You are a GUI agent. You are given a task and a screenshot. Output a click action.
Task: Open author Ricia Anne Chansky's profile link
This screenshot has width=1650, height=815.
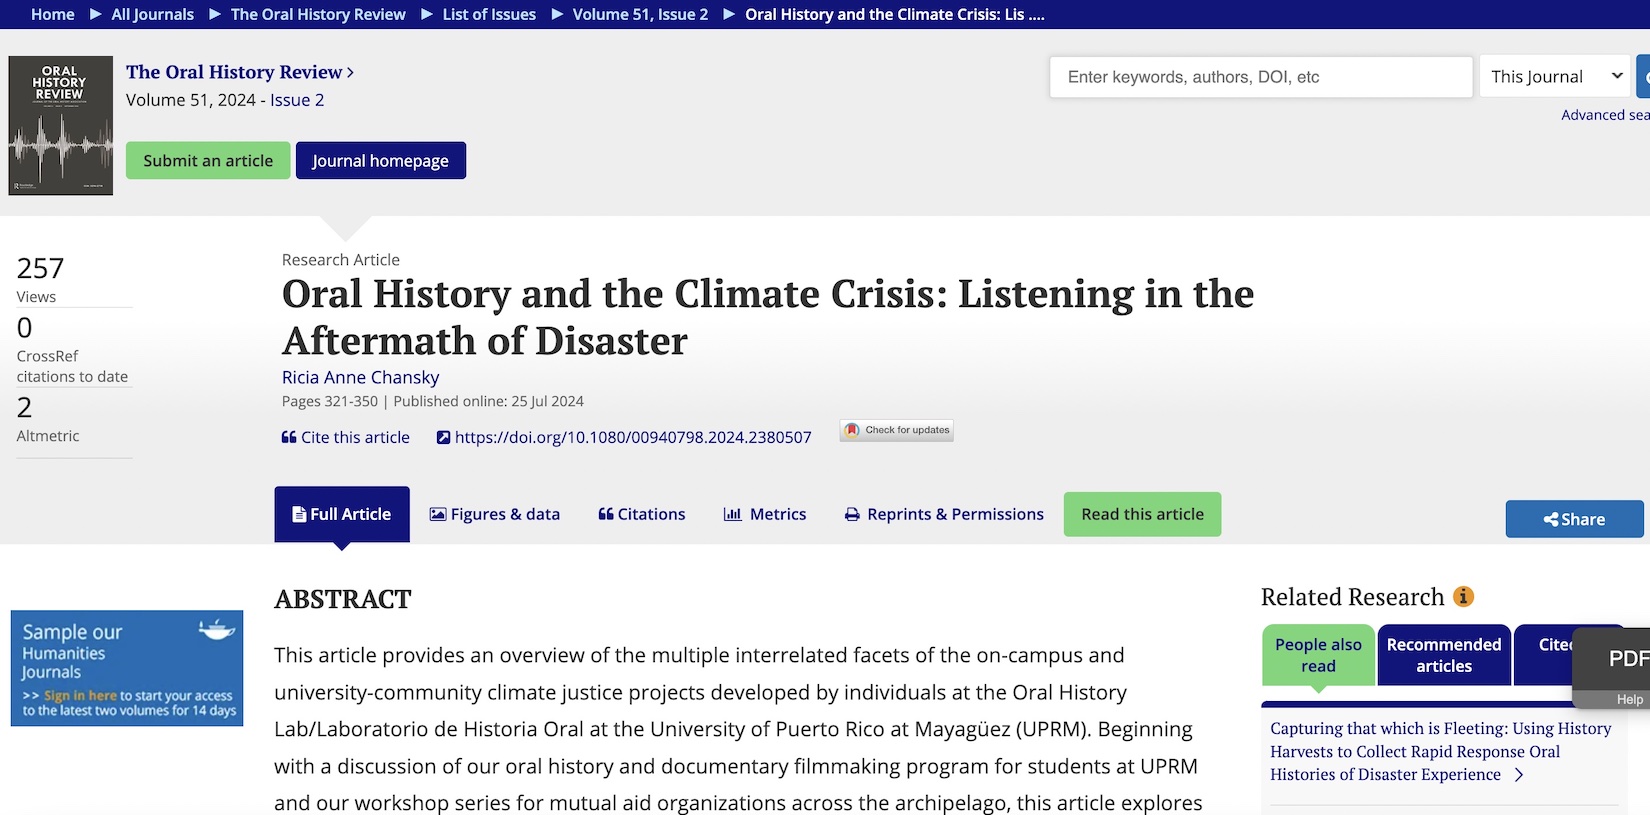[x=360, y=377]
